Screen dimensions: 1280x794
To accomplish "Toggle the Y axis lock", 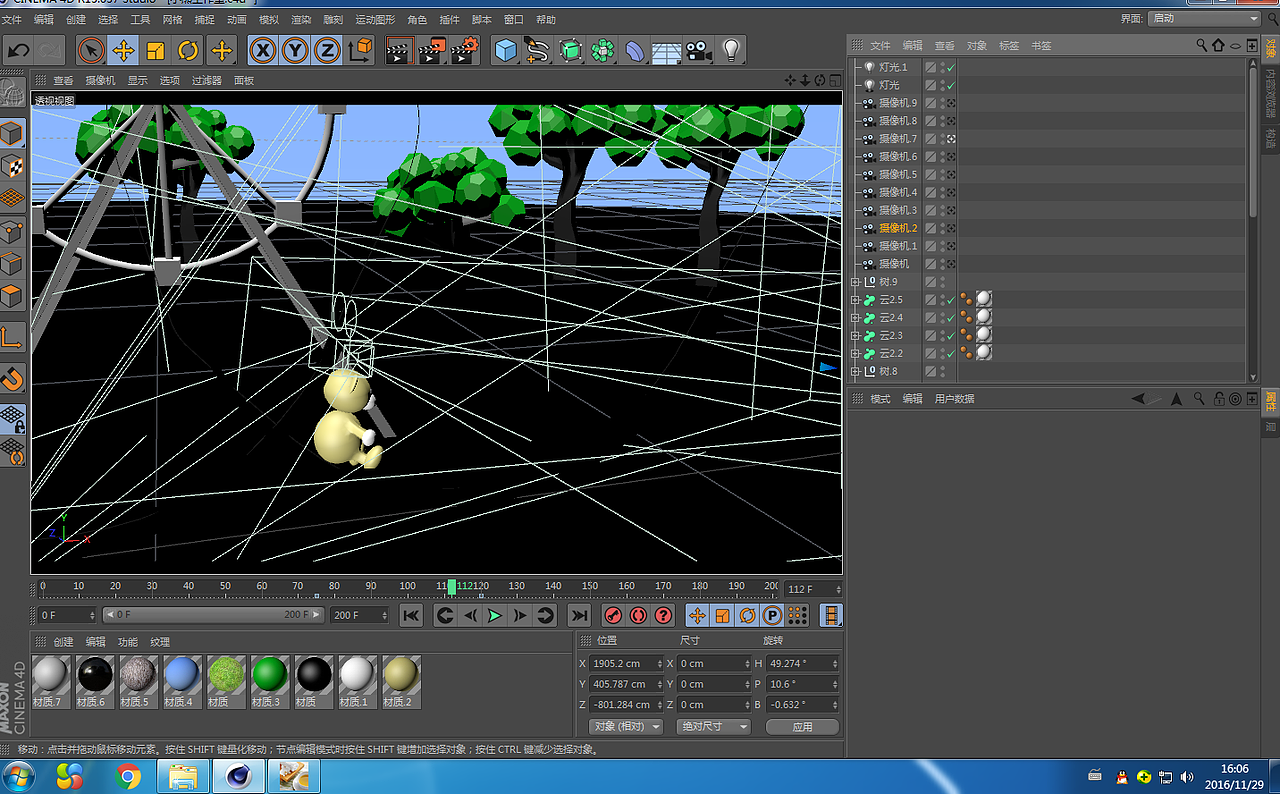I will (x=295, y=50).
